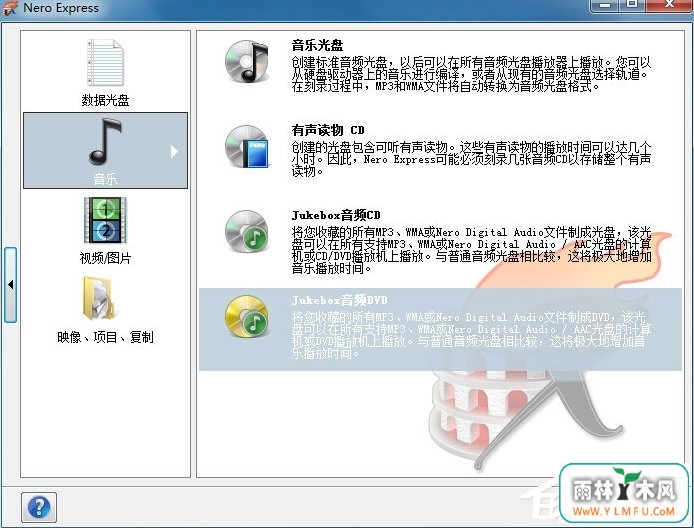
Task: Open help with the question mark button
Action: (39, 507)
